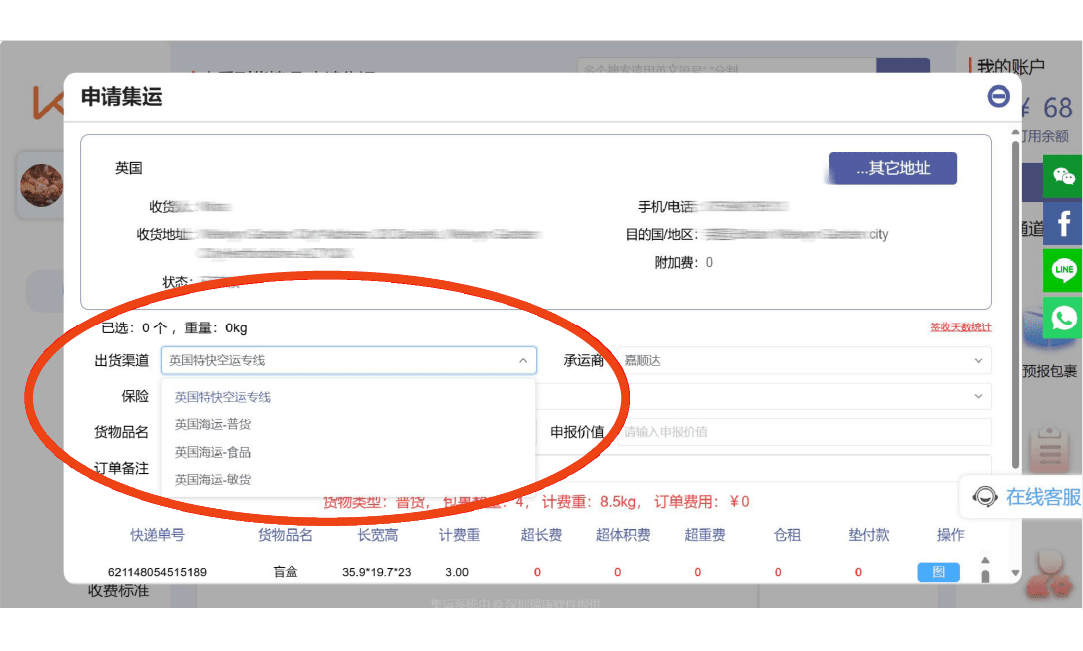
Task: Expand the 承运商 carrier dropdown
Action: point(977,361)
